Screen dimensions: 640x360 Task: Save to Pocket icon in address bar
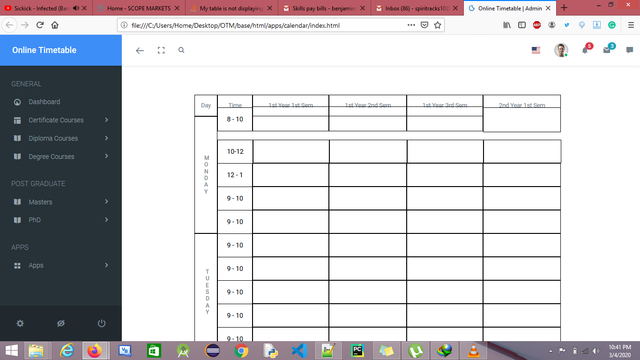click(424, 25)
